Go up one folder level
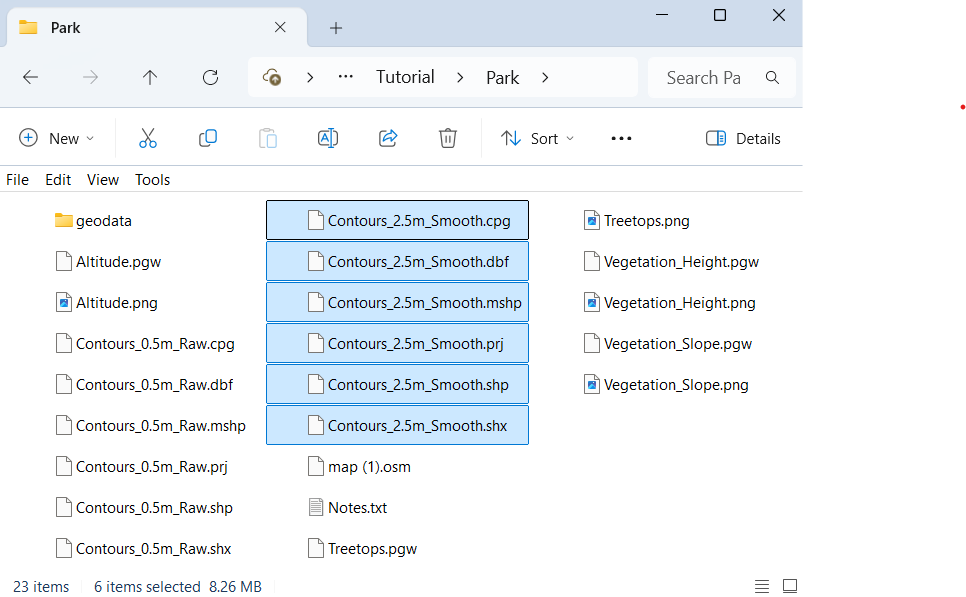 pos(150,78)
